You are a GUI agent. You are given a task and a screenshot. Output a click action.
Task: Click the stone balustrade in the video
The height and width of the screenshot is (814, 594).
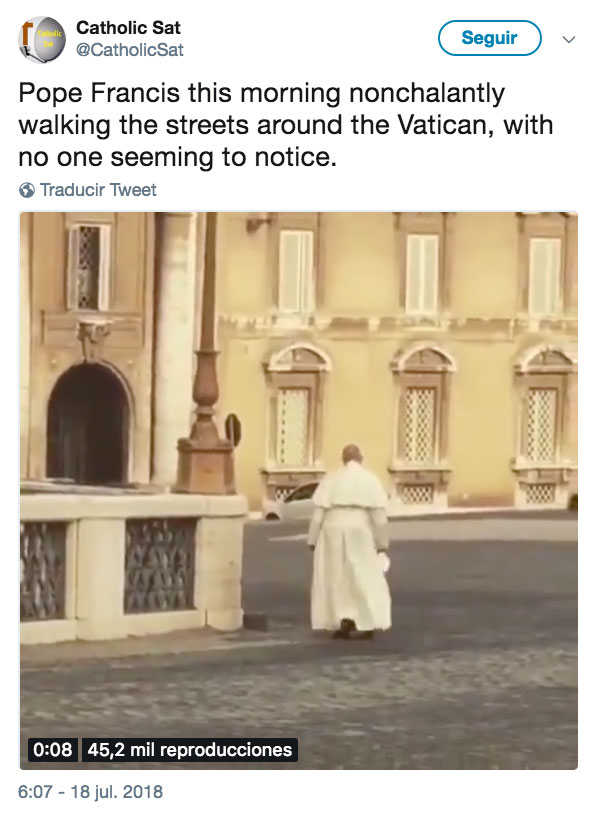[132, 566]
